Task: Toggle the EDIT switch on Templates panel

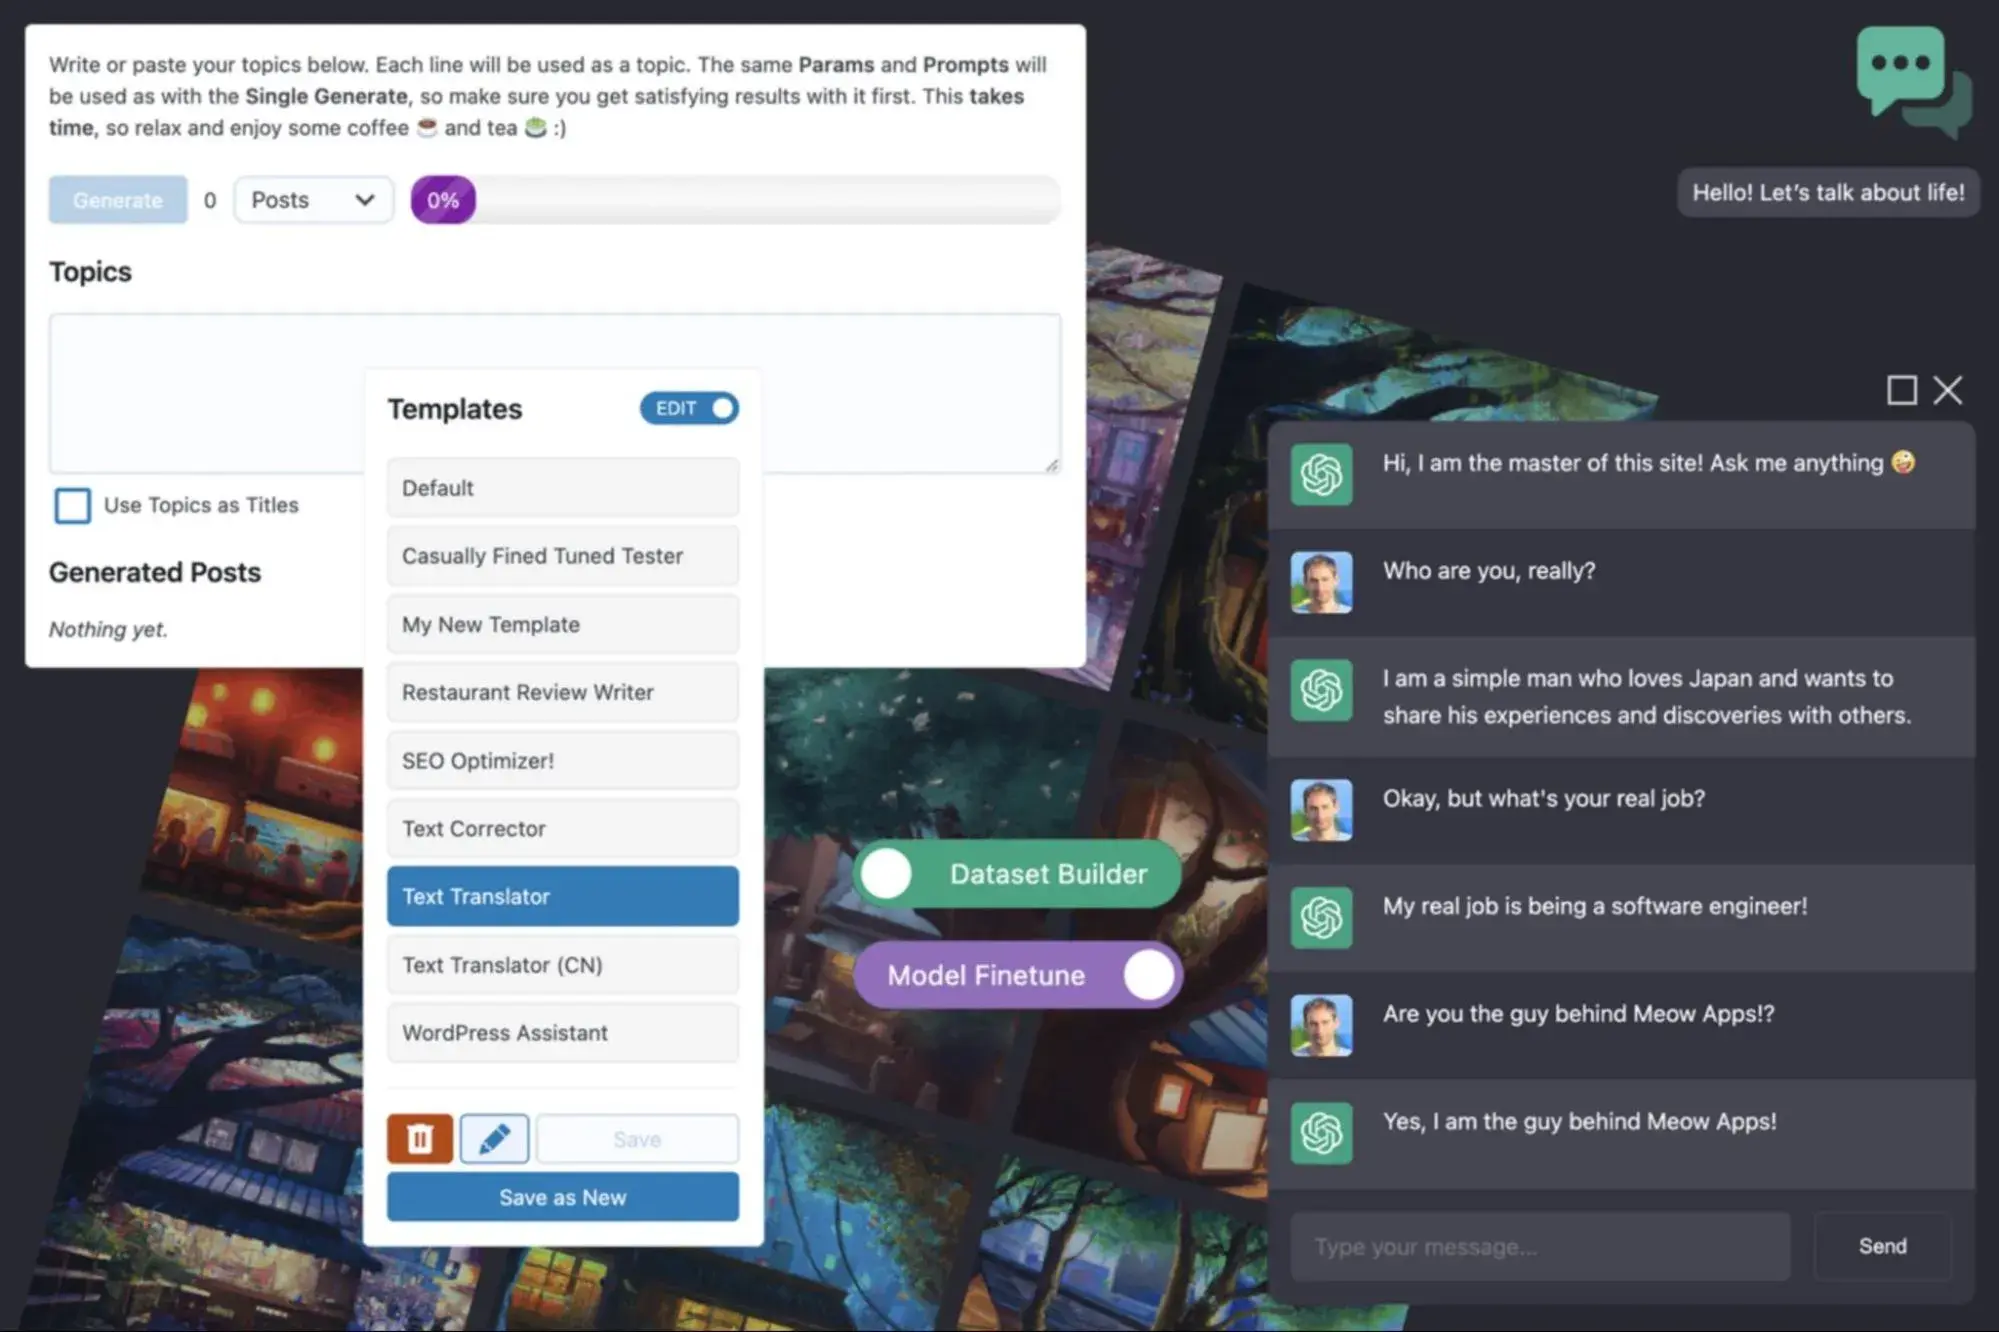Action: [x=693, y=407]
